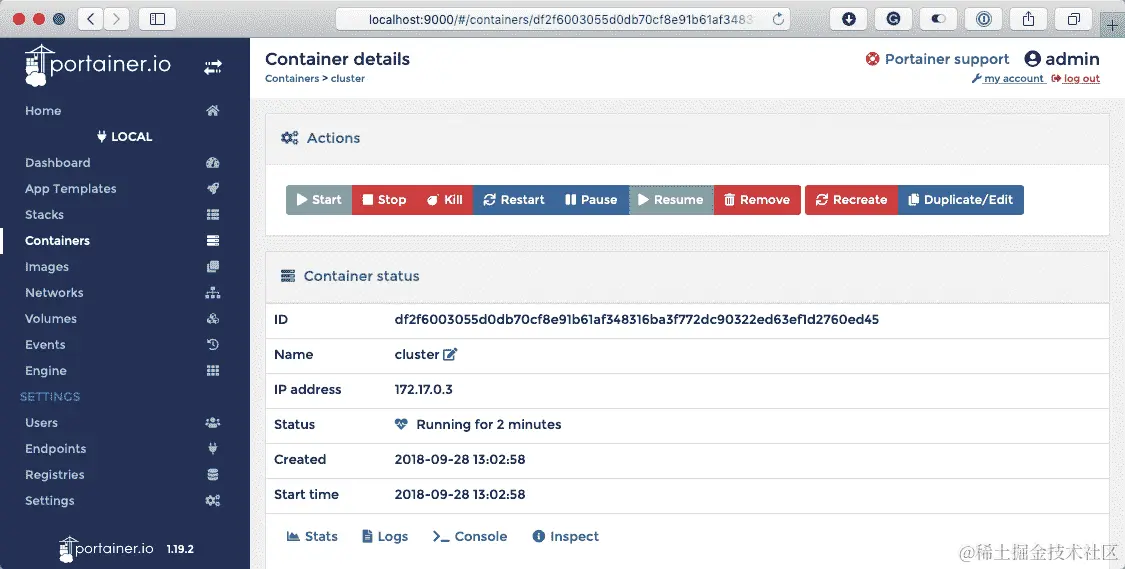Click the Recreate container button

click(852, 199)
